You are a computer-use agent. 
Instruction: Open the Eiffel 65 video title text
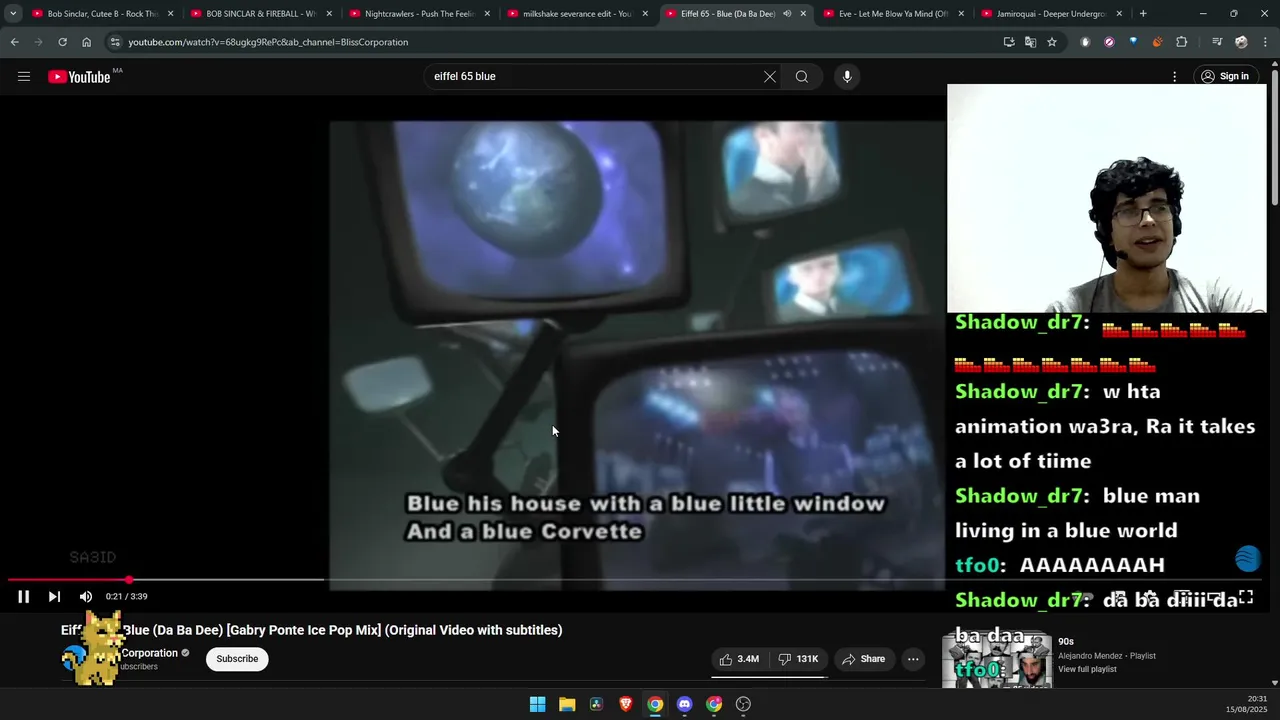[312, 630]
